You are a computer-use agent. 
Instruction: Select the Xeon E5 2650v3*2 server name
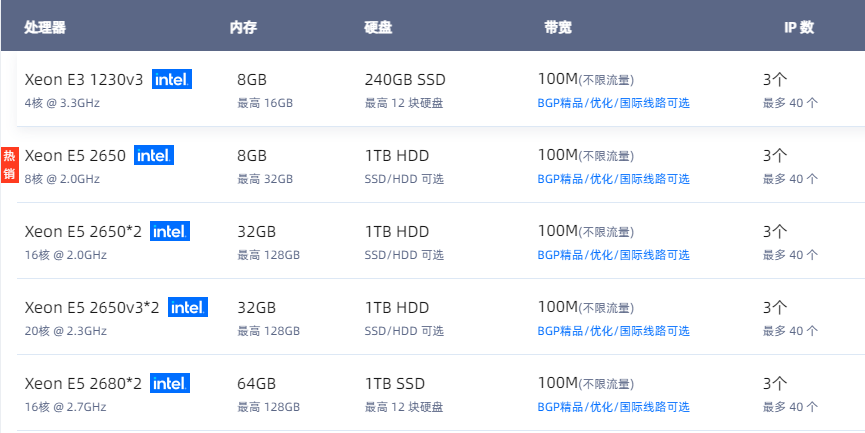(x=92, y=308)
